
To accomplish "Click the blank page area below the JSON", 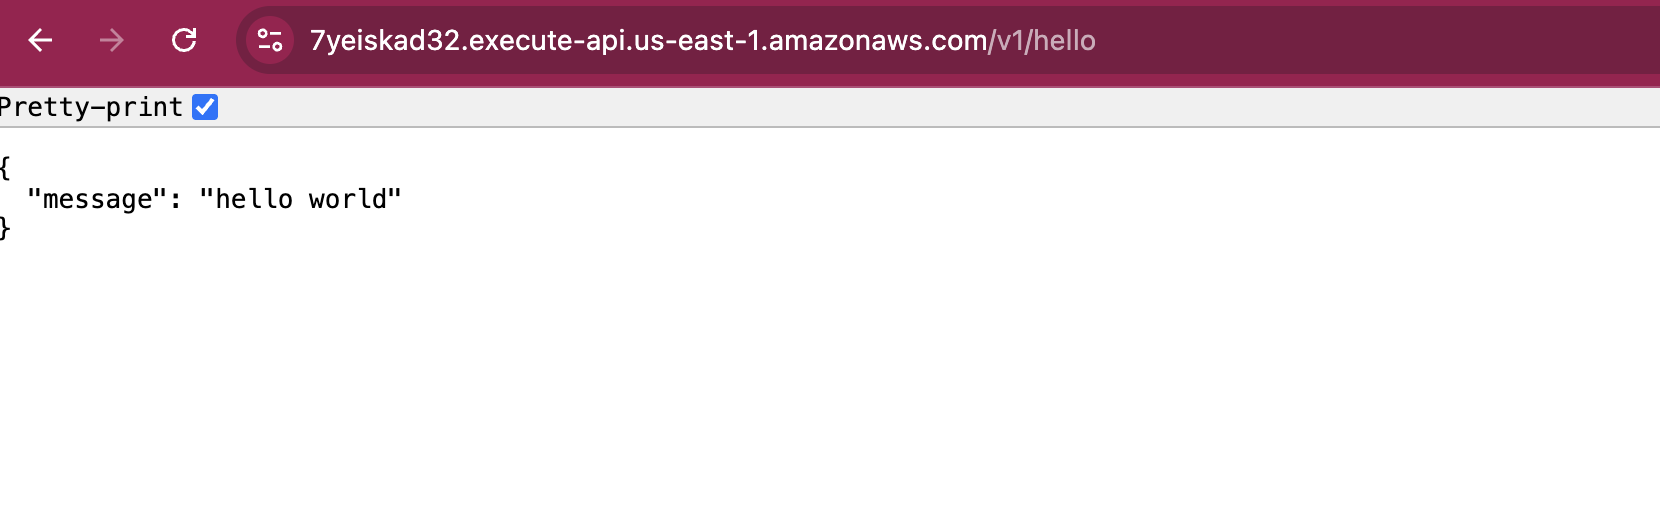I will [800, 400].
